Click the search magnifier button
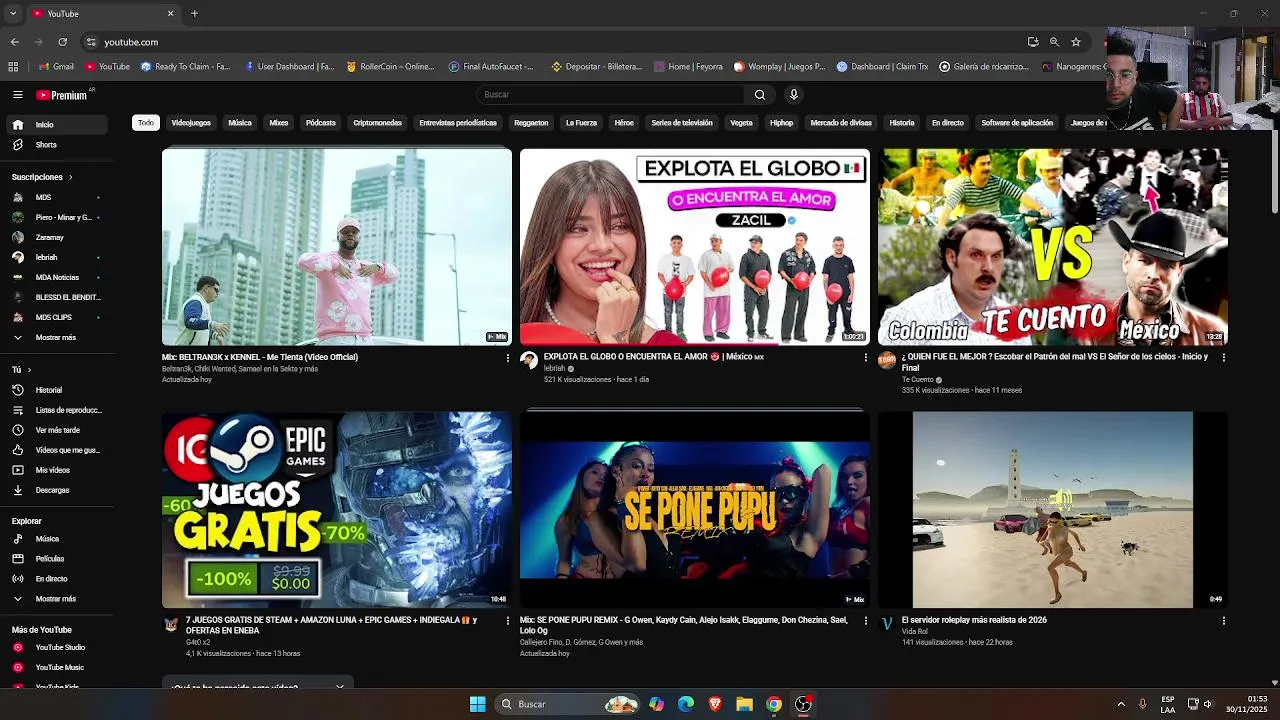Viewport: 1280px width, 720px height. click(760, 95)
